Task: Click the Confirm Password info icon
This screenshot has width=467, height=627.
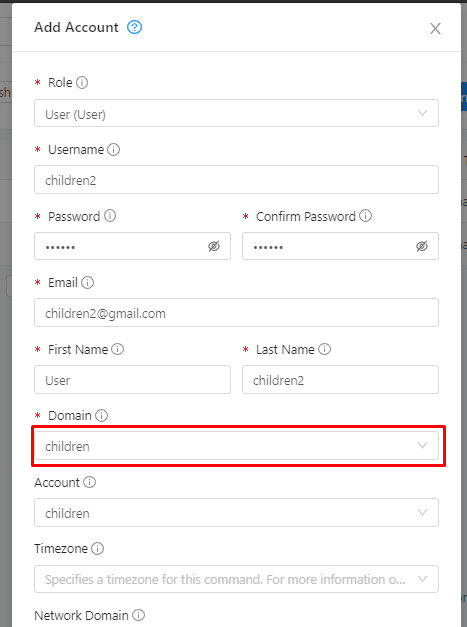Action: pyautogui.click(x=365, y=216)
